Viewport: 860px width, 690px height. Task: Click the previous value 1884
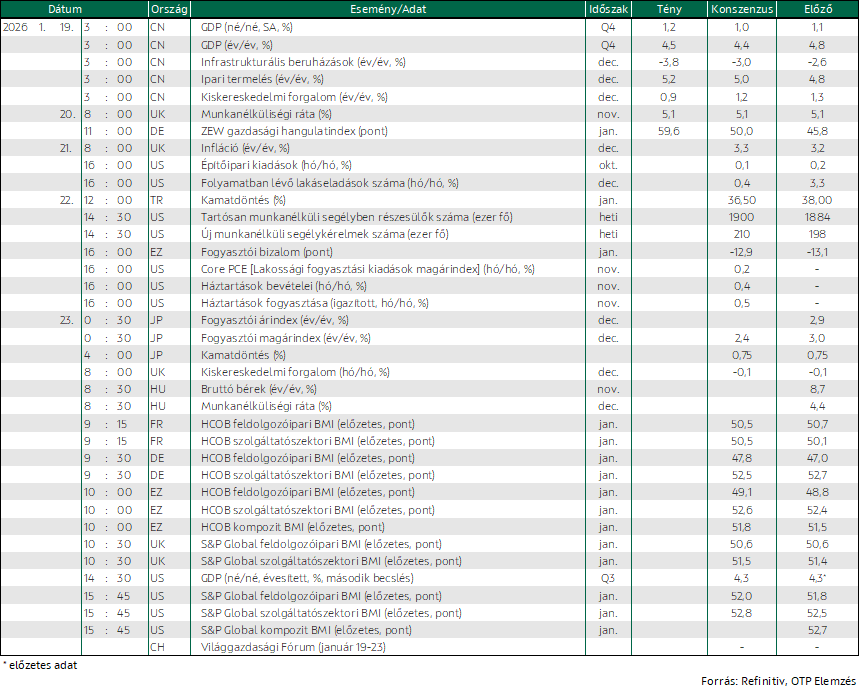[x=817, y=217]
